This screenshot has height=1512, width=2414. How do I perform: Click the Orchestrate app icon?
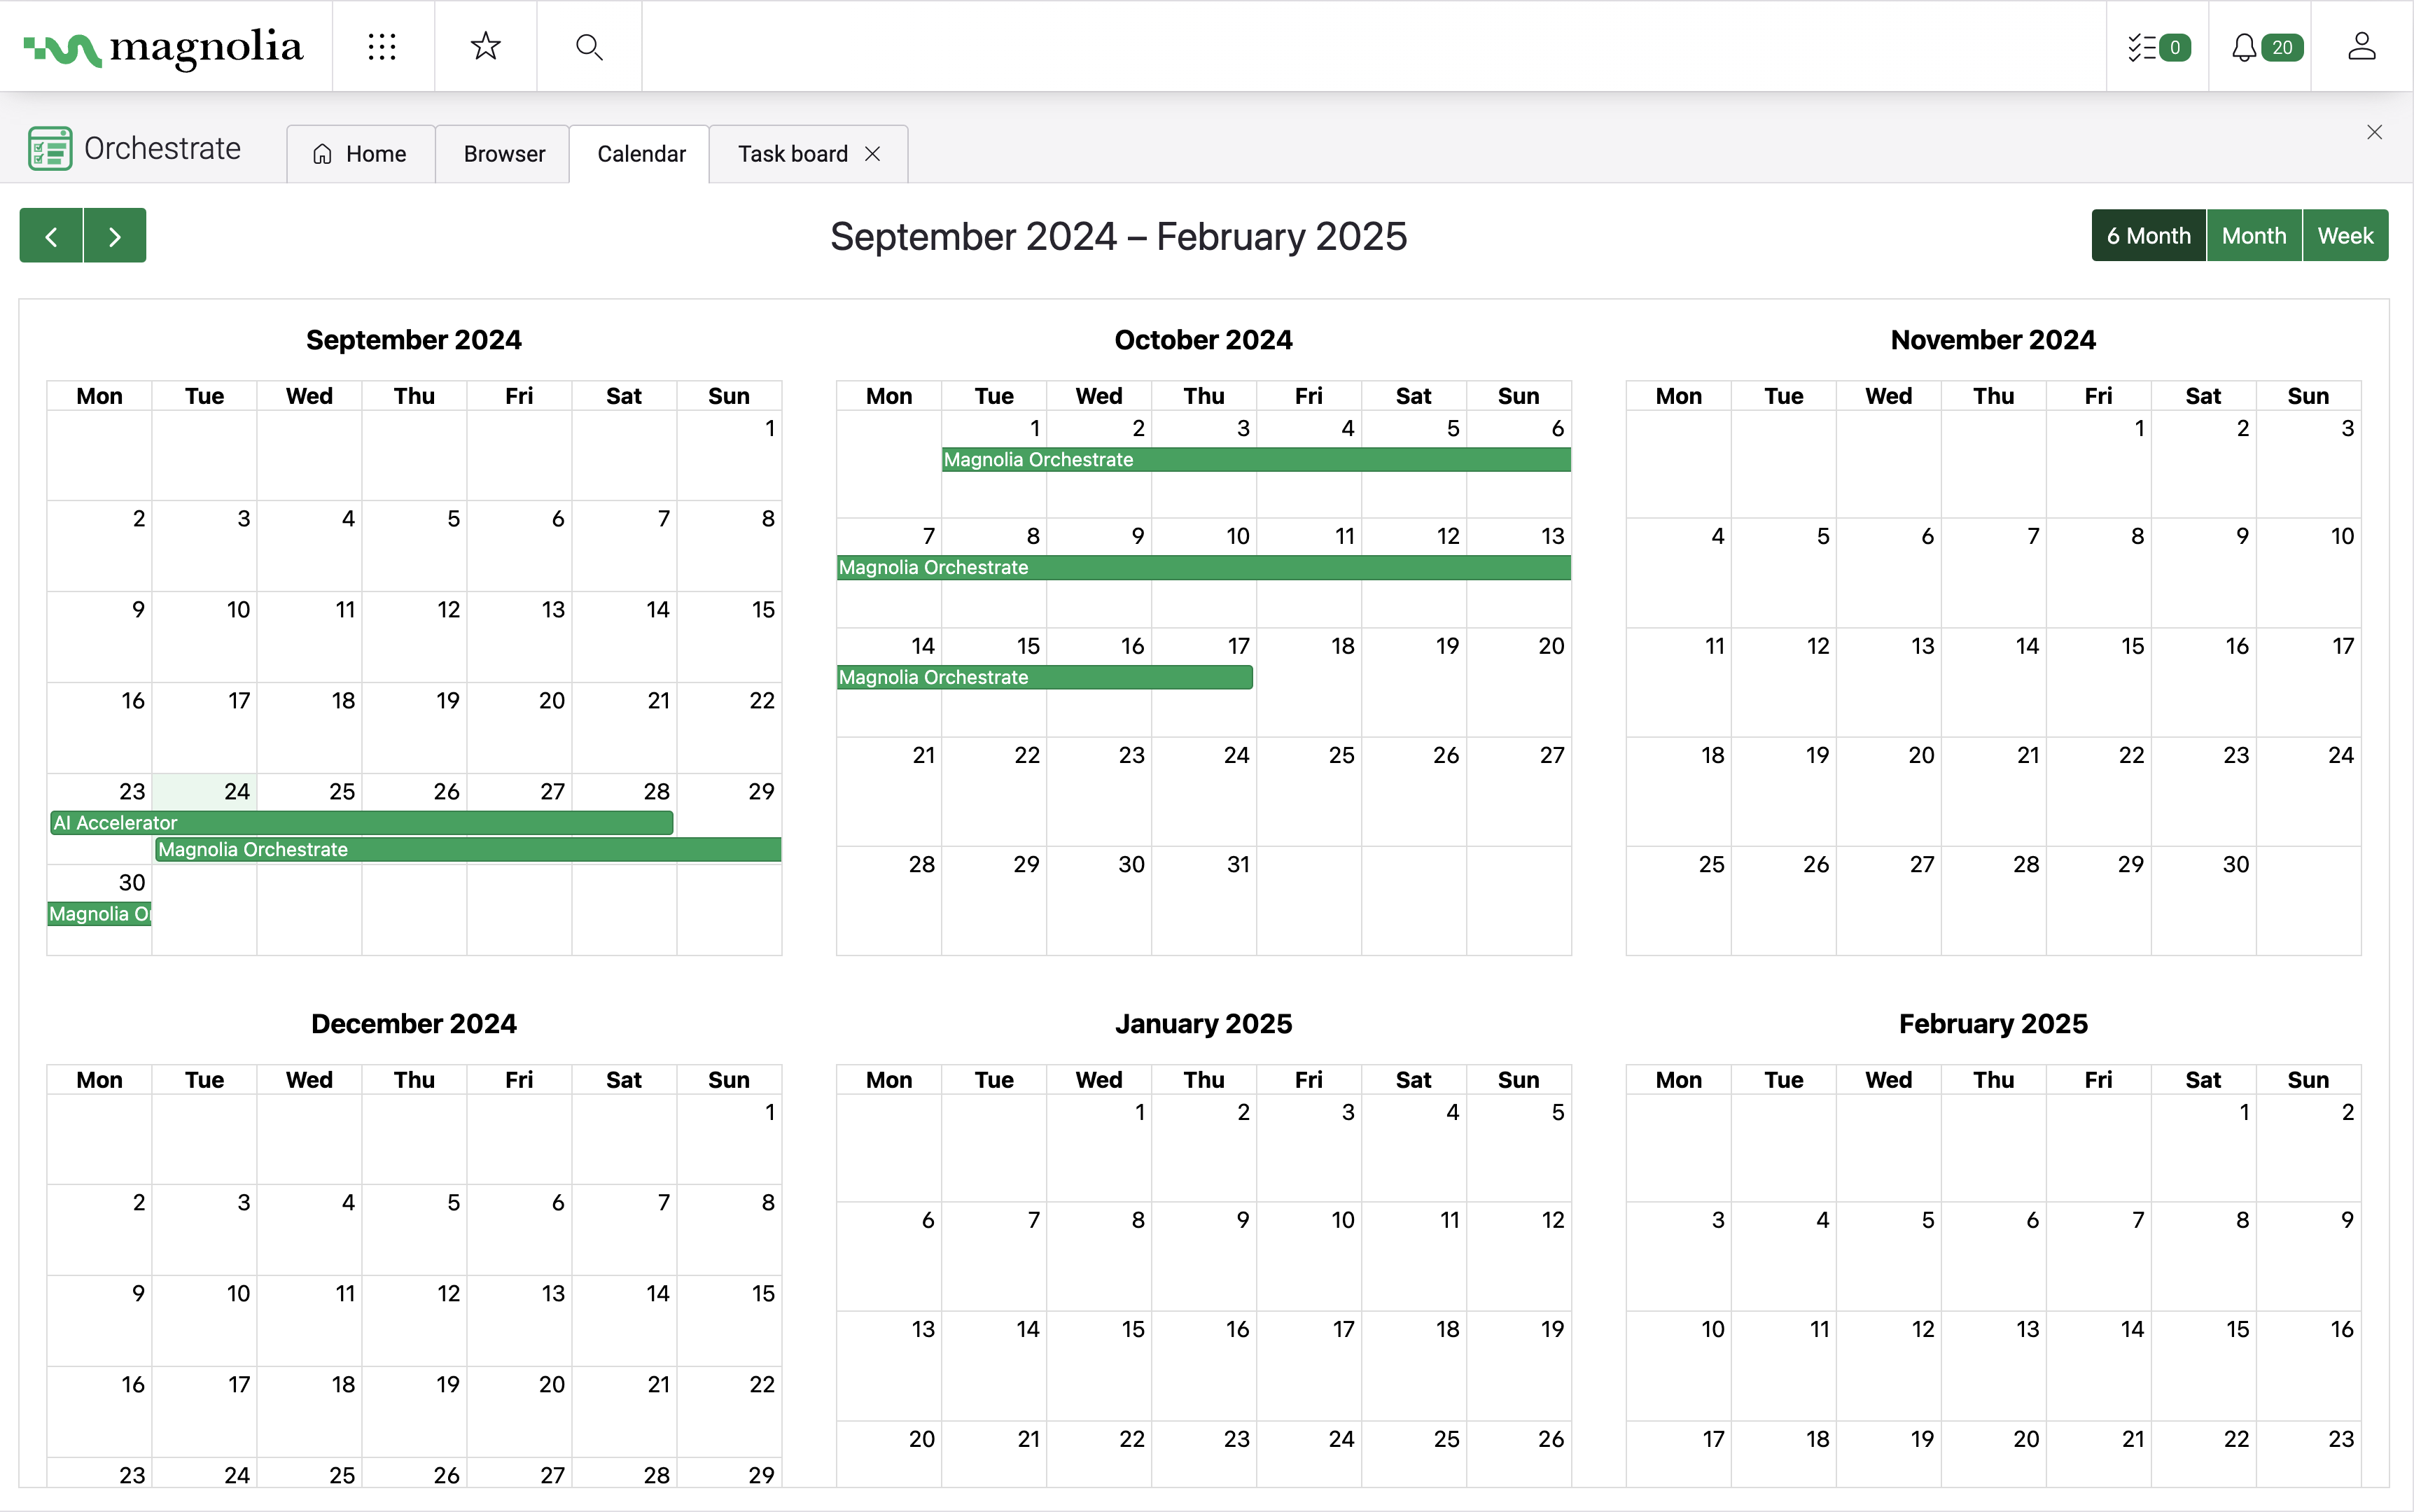coord(49,146)
